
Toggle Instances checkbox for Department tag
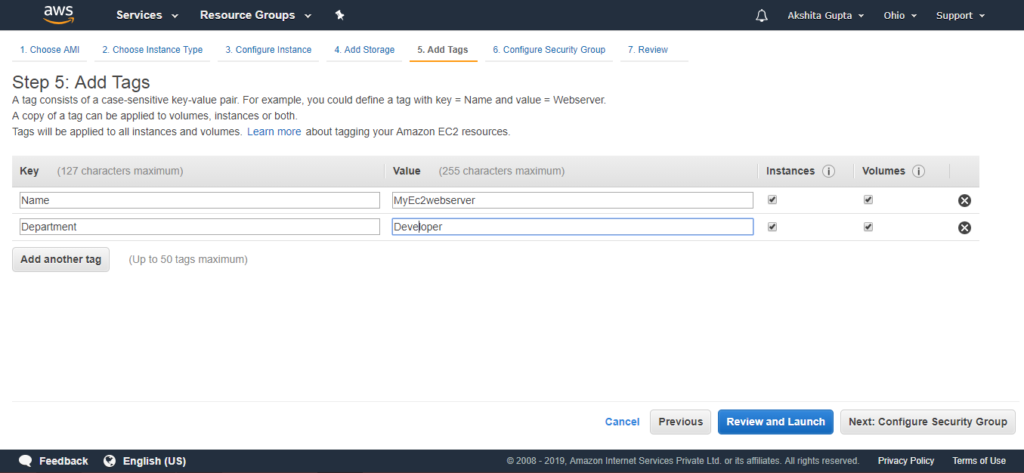point(773,227)
